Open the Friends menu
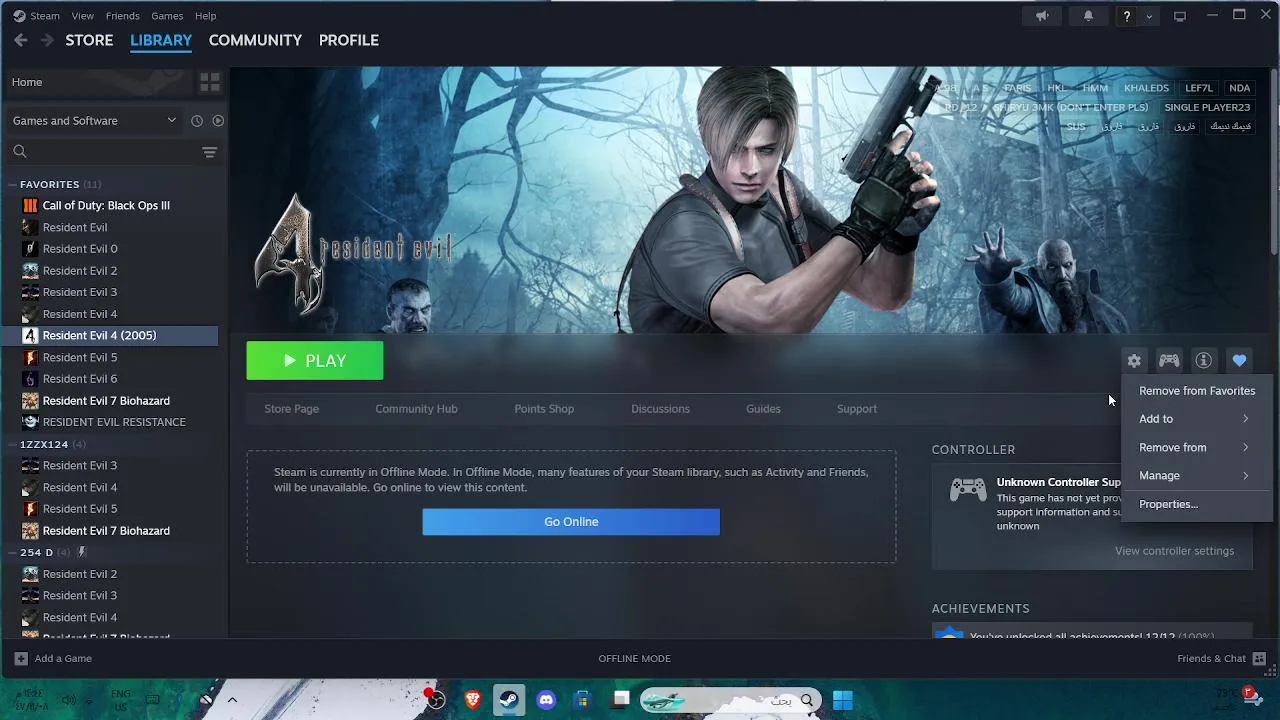1280x720 pixels. (123, 16)
